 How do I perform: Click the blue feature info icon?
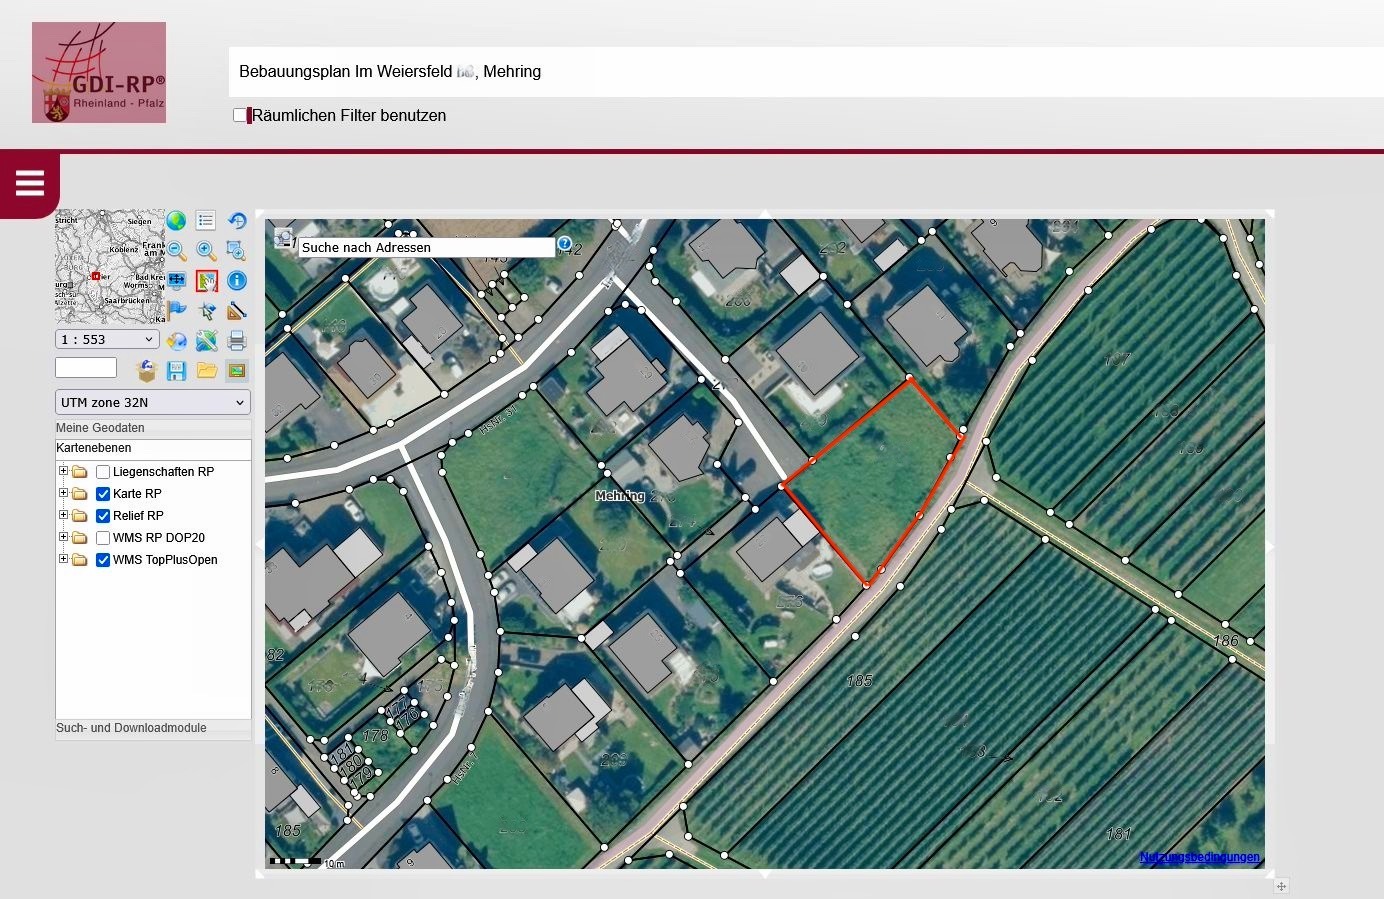pyautogui.click(x=237, y=281)
